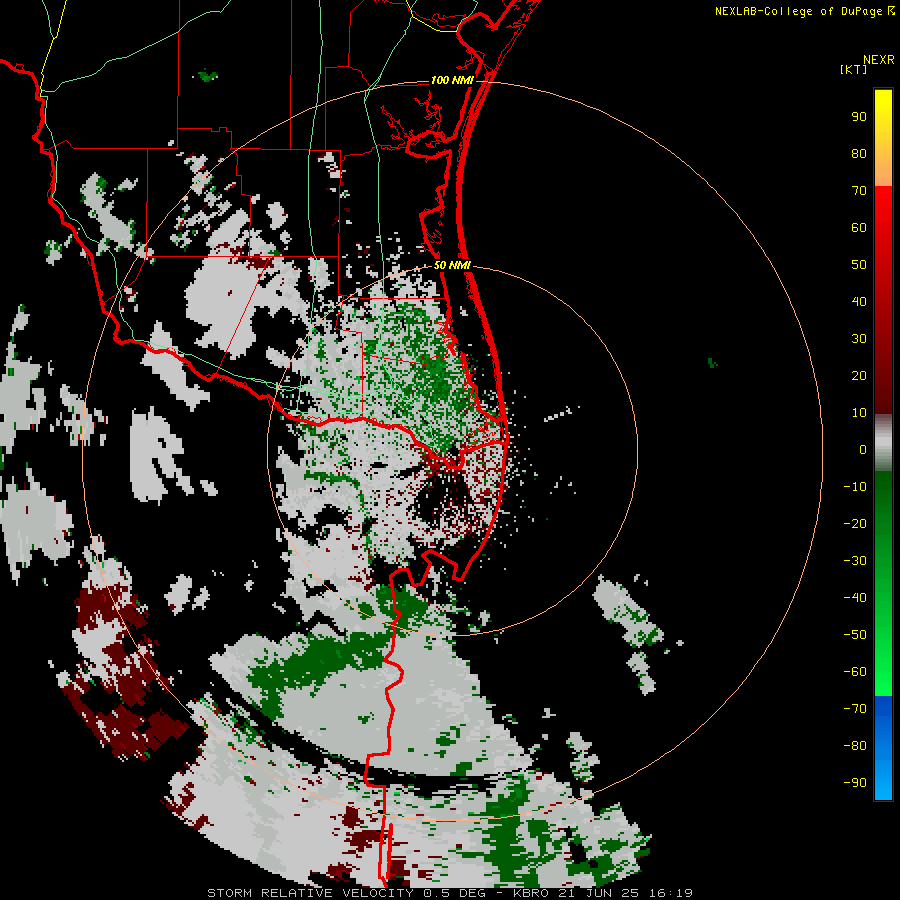Viewport: 900px width, 900px height.
Task: Click the KBRO station identifier in the caption
Action: click(530, 893)
